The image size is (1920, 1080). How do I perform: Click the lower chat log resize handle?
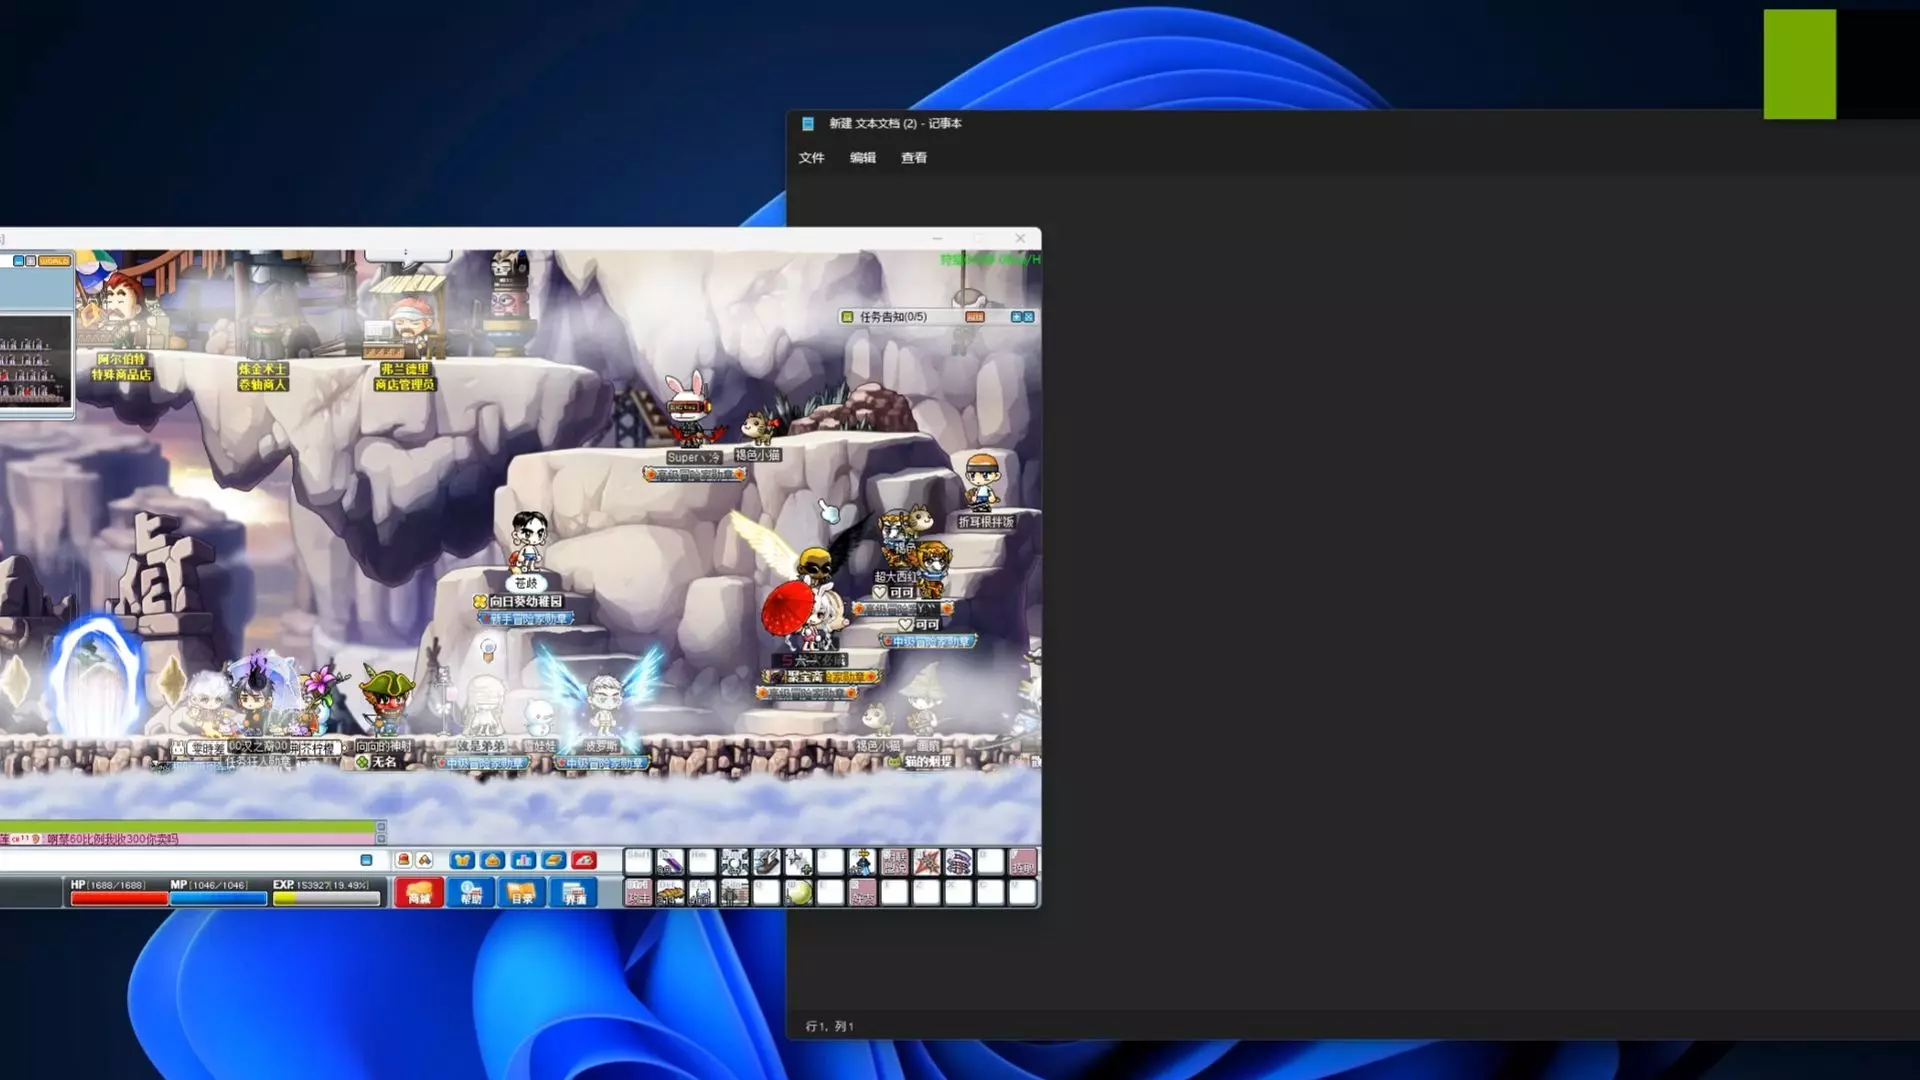[381, 839]
